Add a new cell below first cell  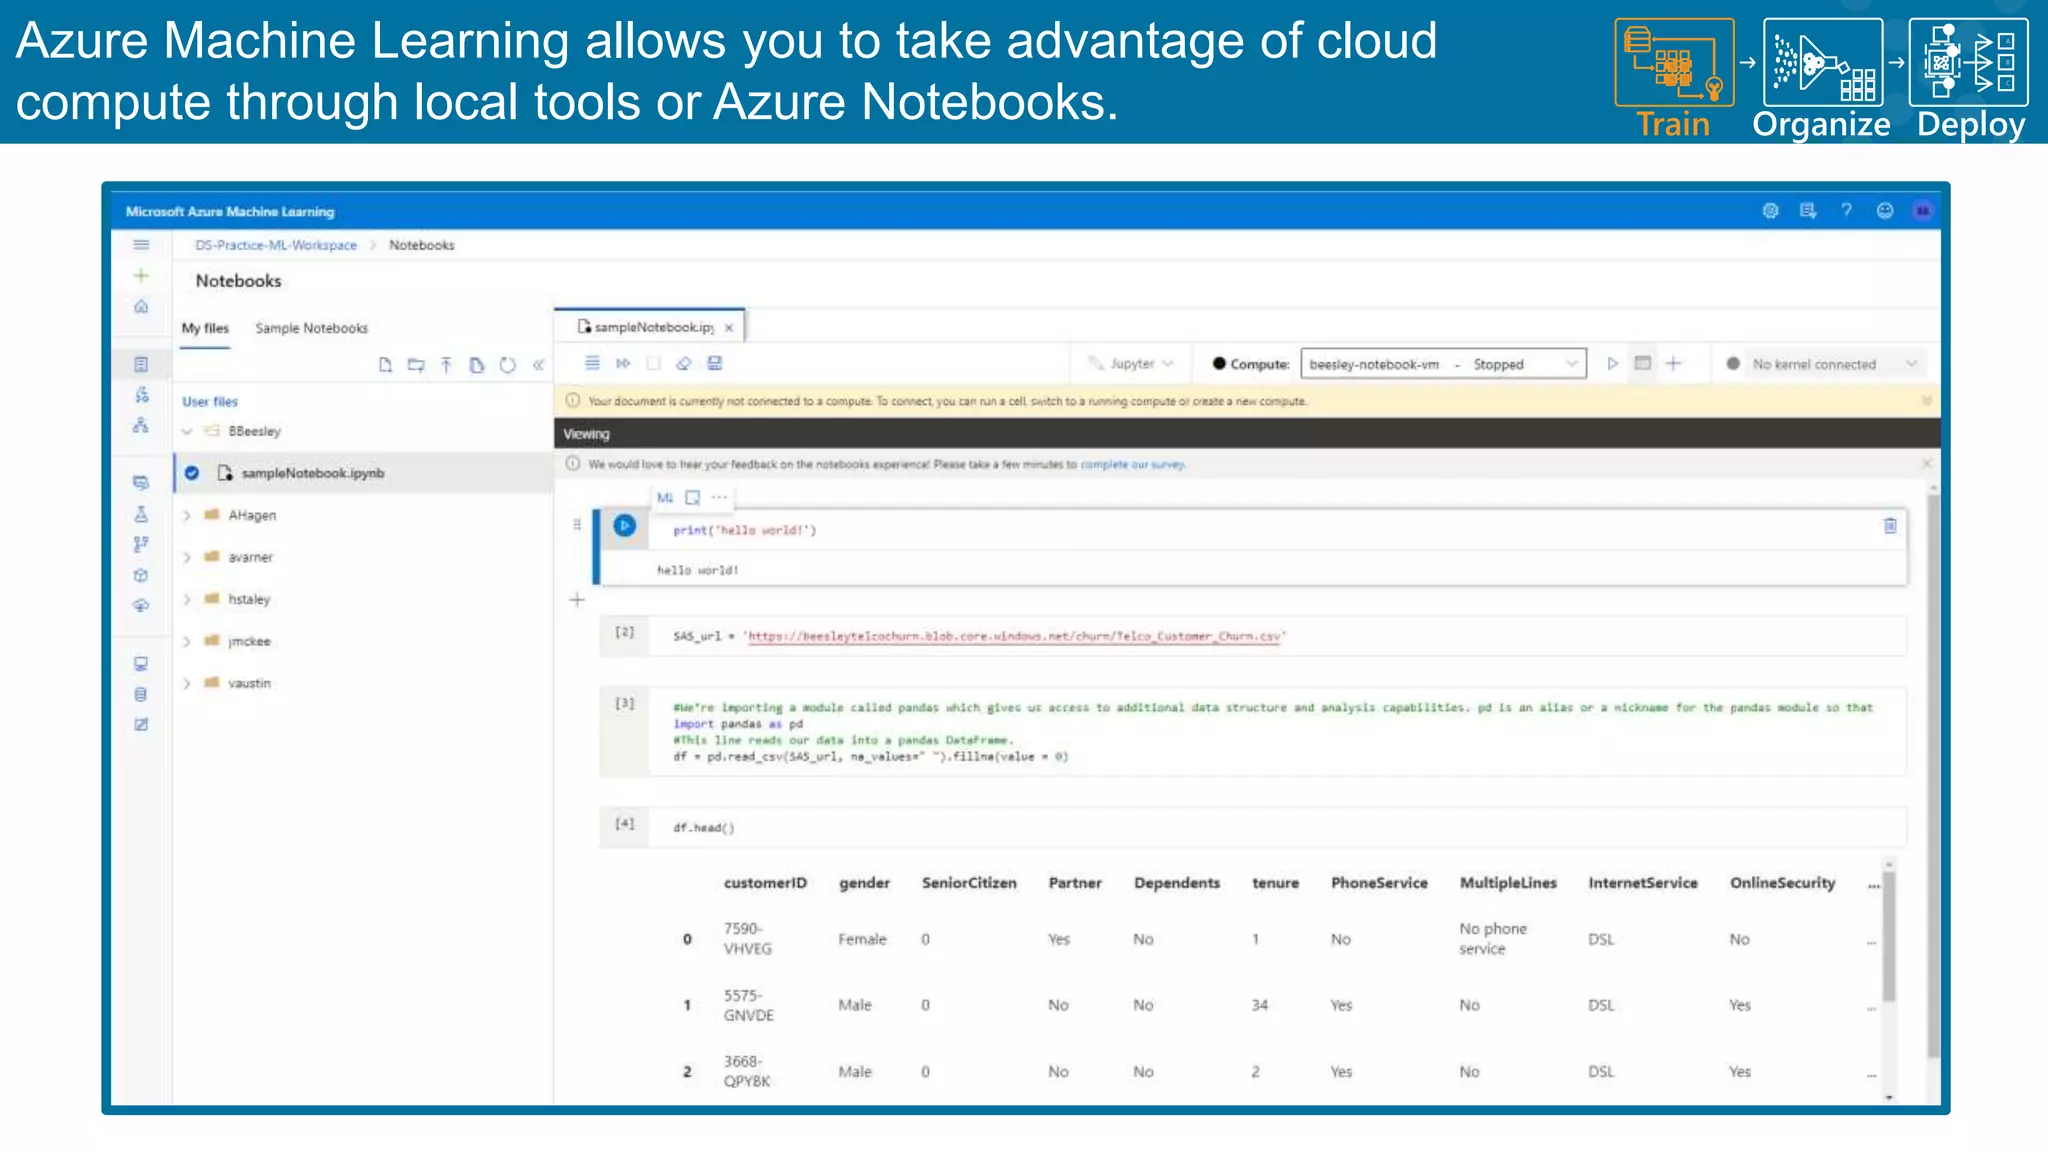[577, 600]
